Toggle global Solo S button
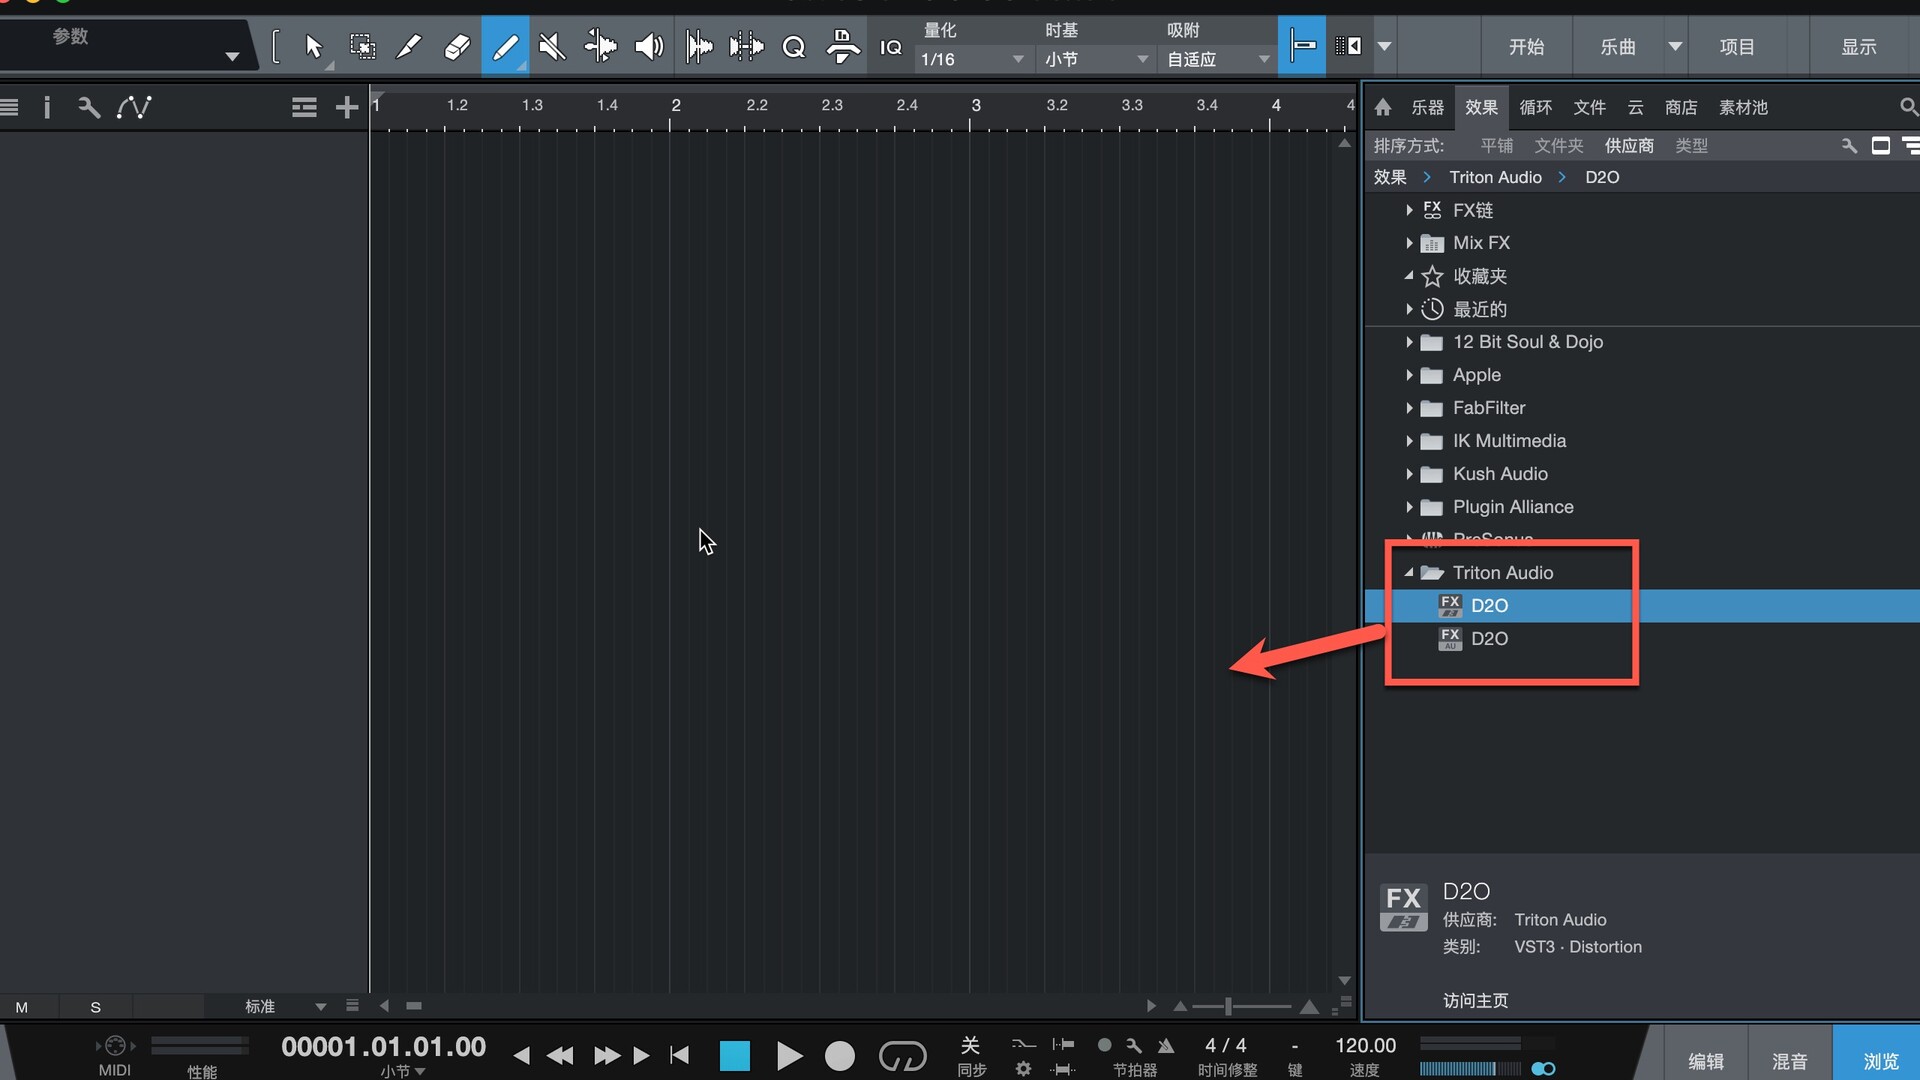Screen dimensions: 1920x1080 coord(95,1007)
